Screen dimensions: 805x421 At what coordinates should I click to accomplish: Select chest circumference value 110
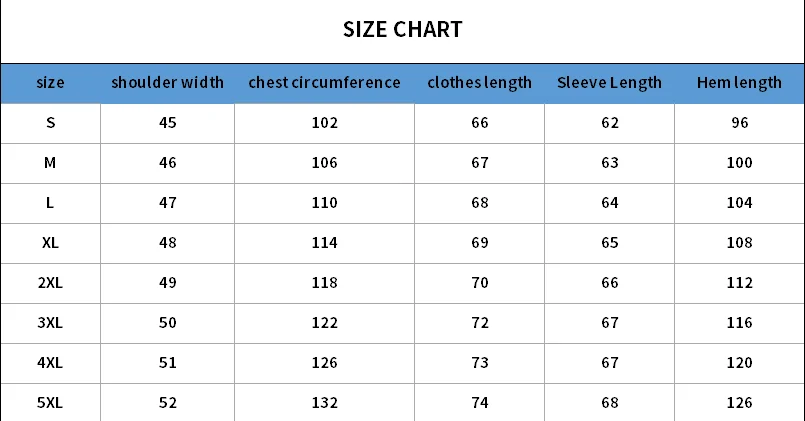(x=324, y=203)
